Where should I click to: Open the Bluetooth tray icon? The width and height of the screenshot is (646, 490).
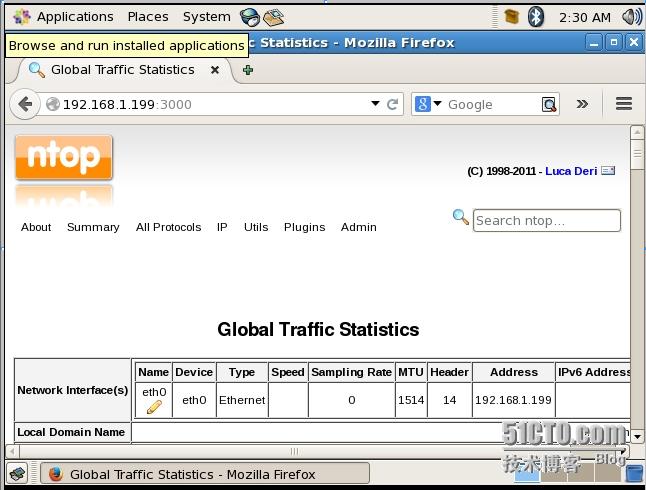(x=536, y=17)
